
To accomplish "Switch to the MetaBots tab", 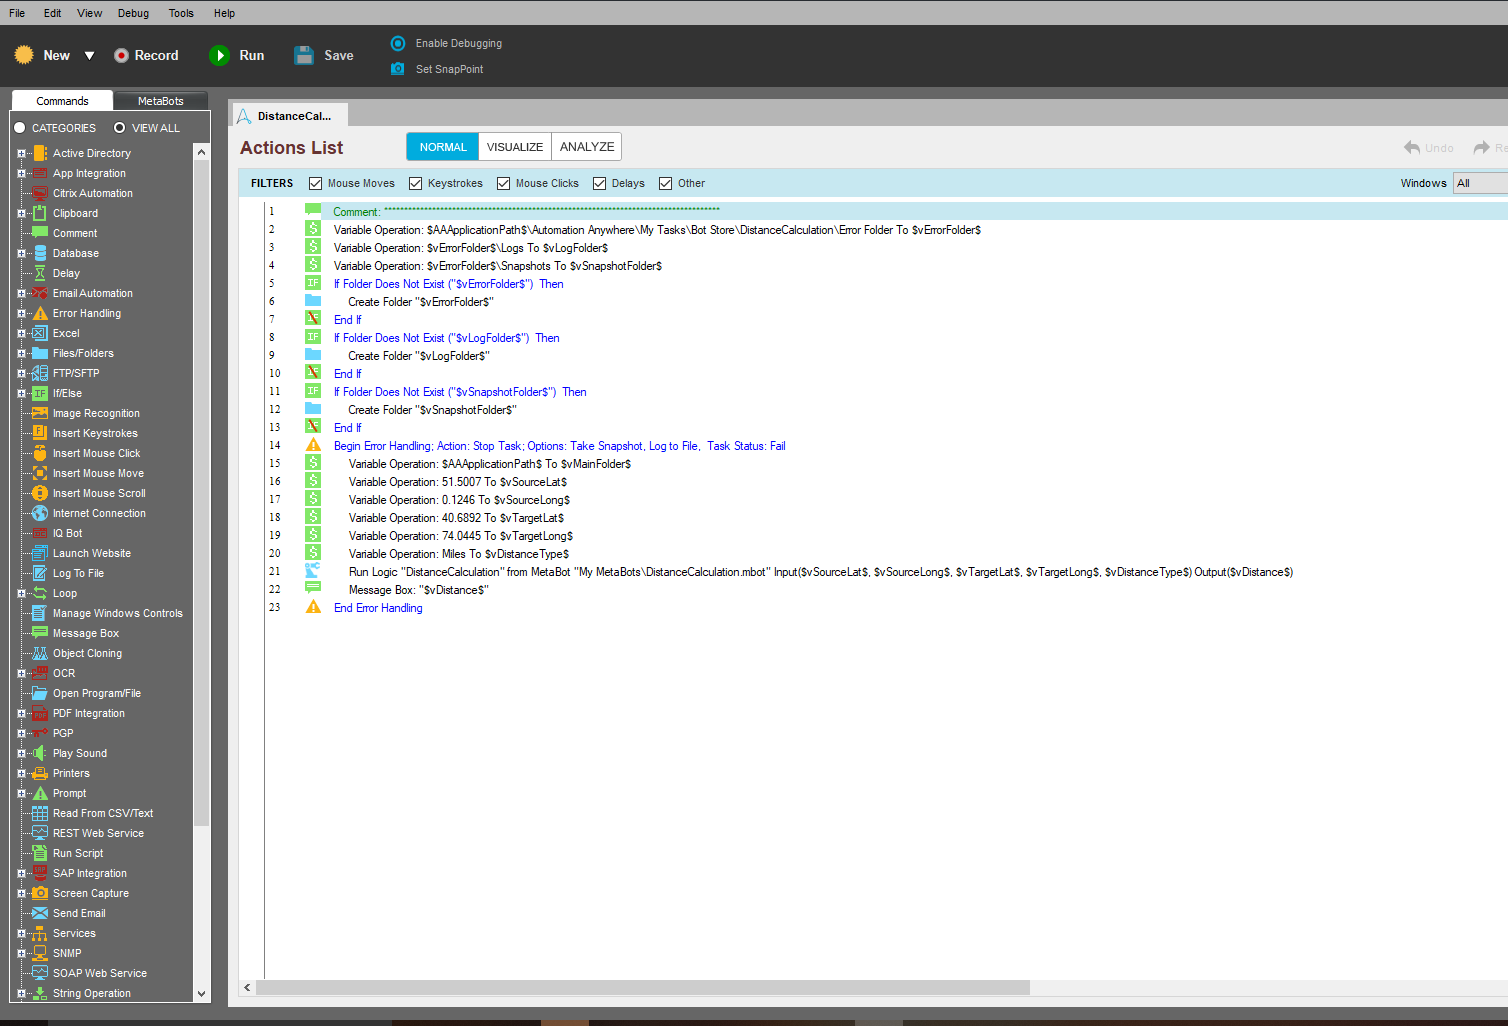I will [x=160, y=101].
